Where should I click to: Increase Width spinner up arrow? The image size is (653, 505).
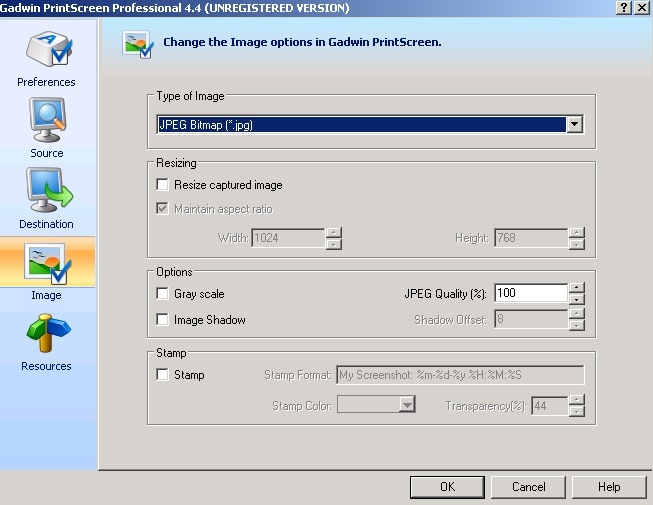(334, 232)
